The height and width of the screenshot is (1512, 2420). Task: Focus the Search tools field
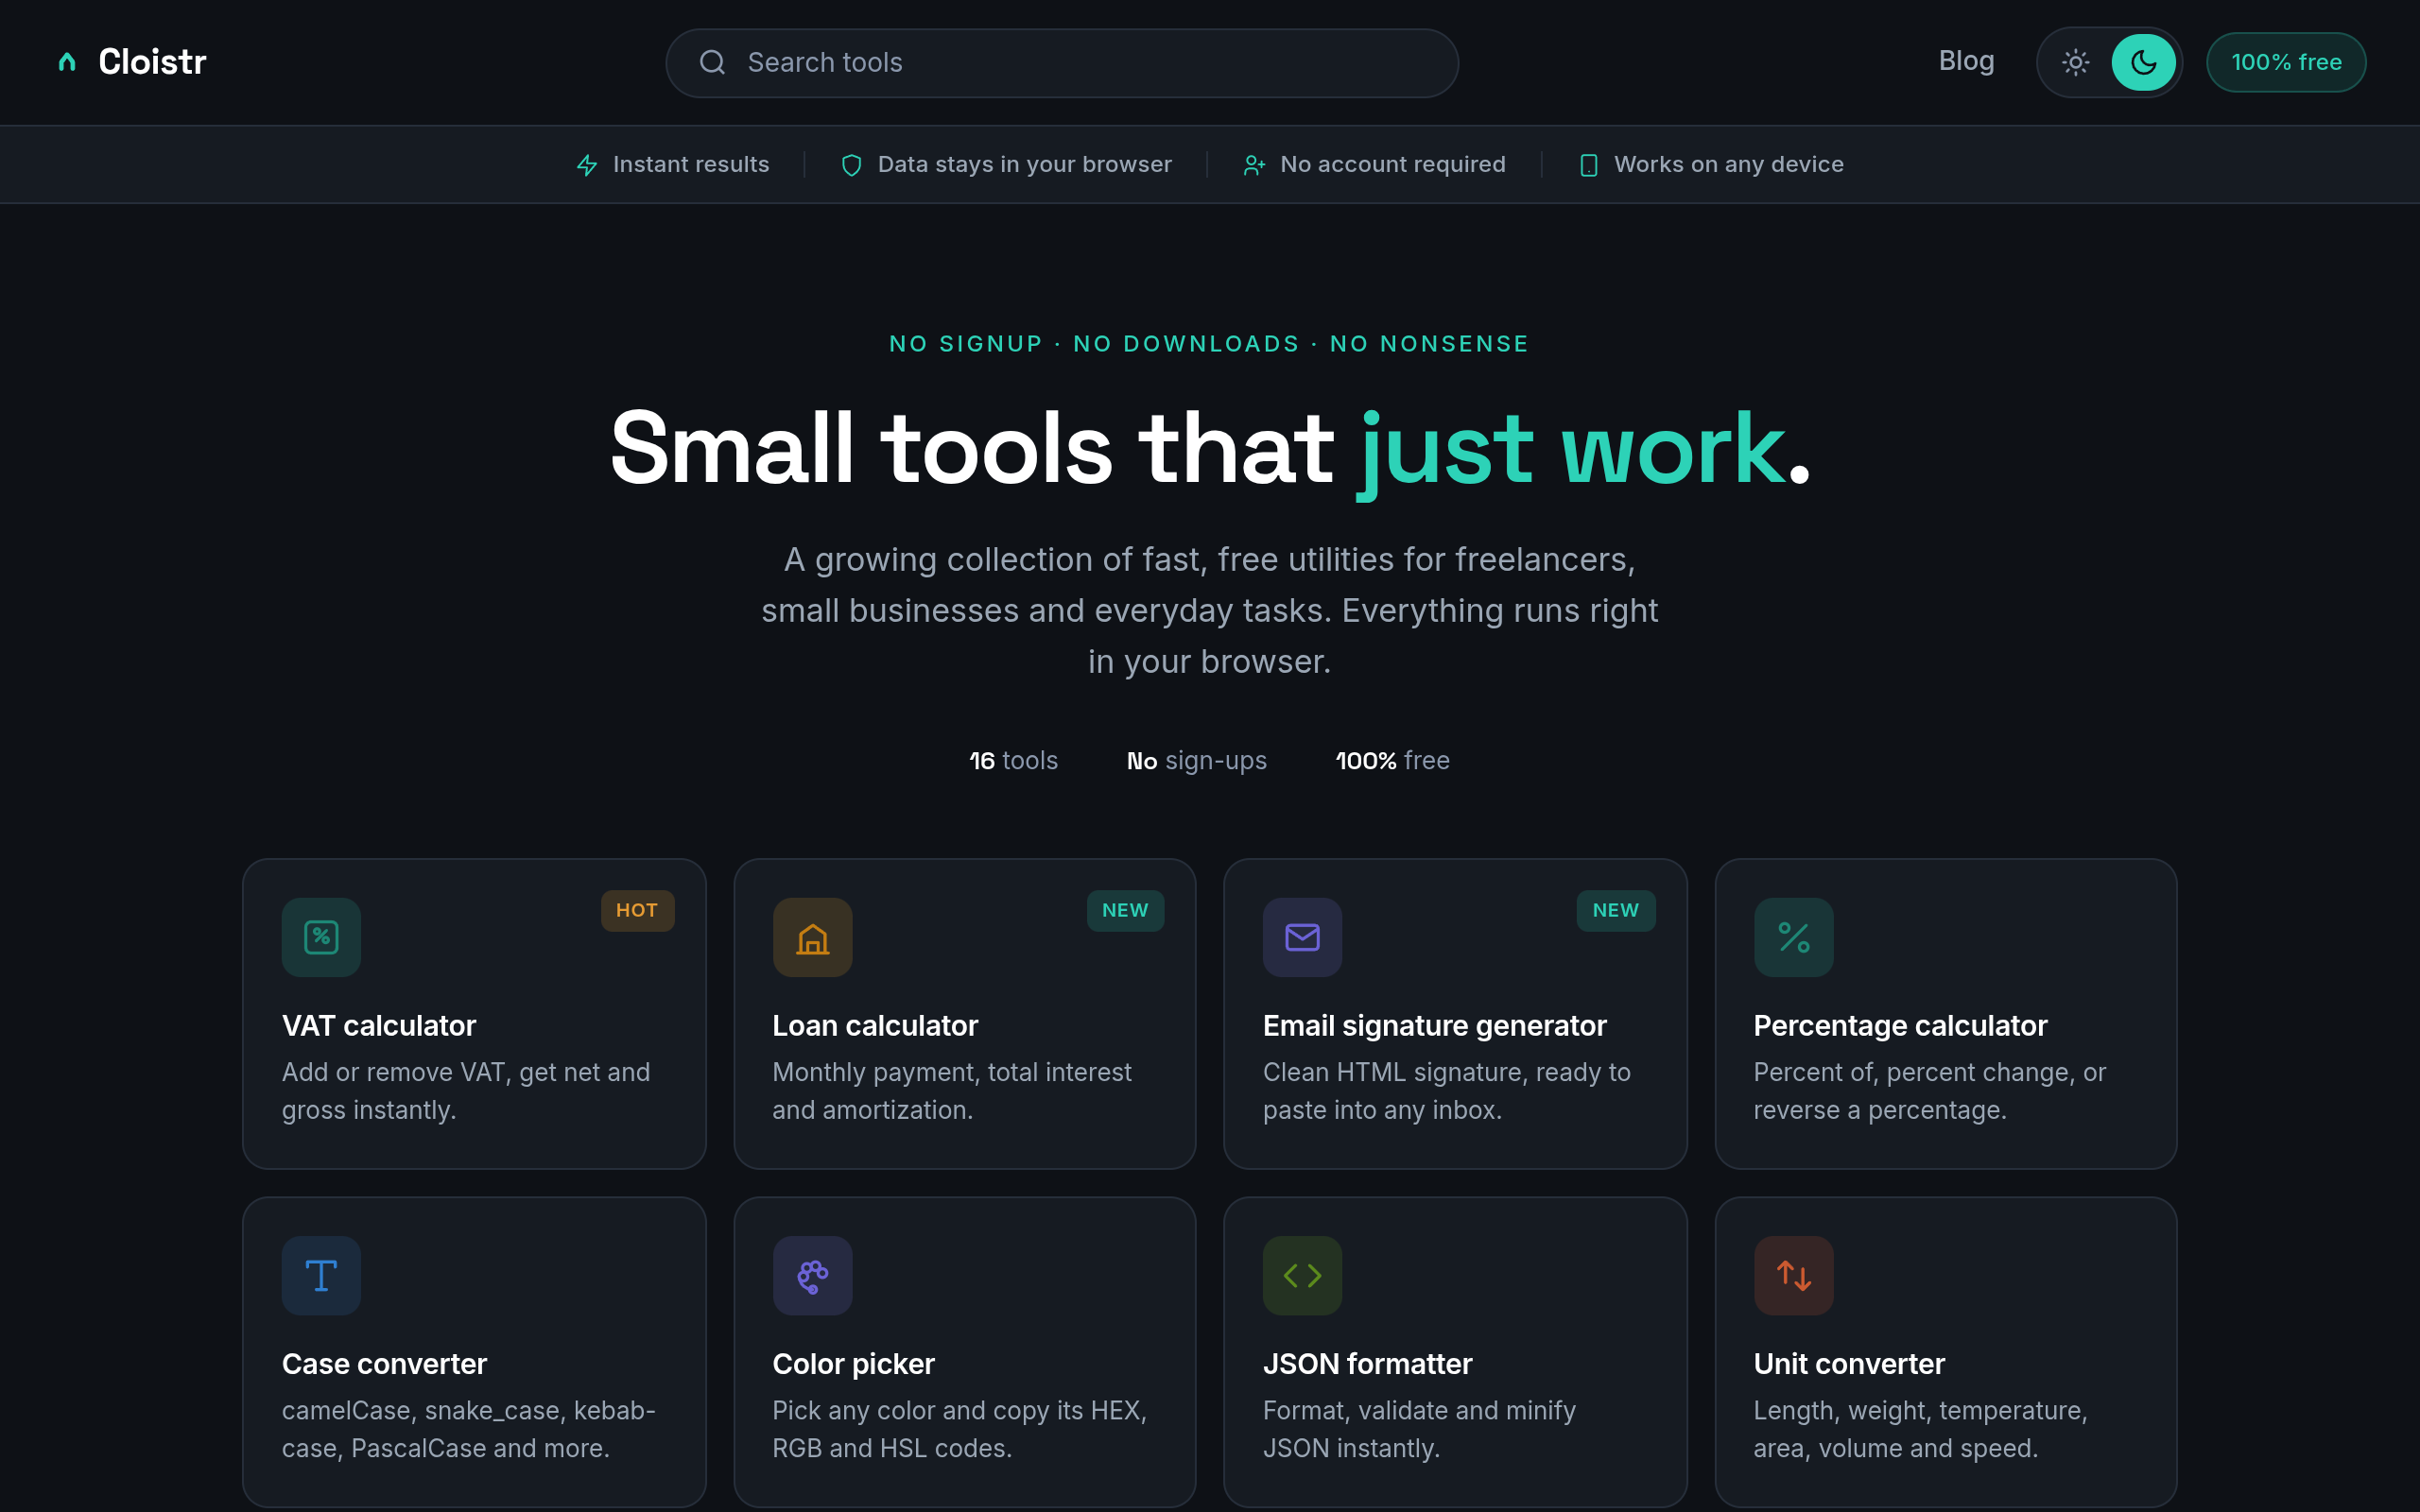tap(1062, 62)
